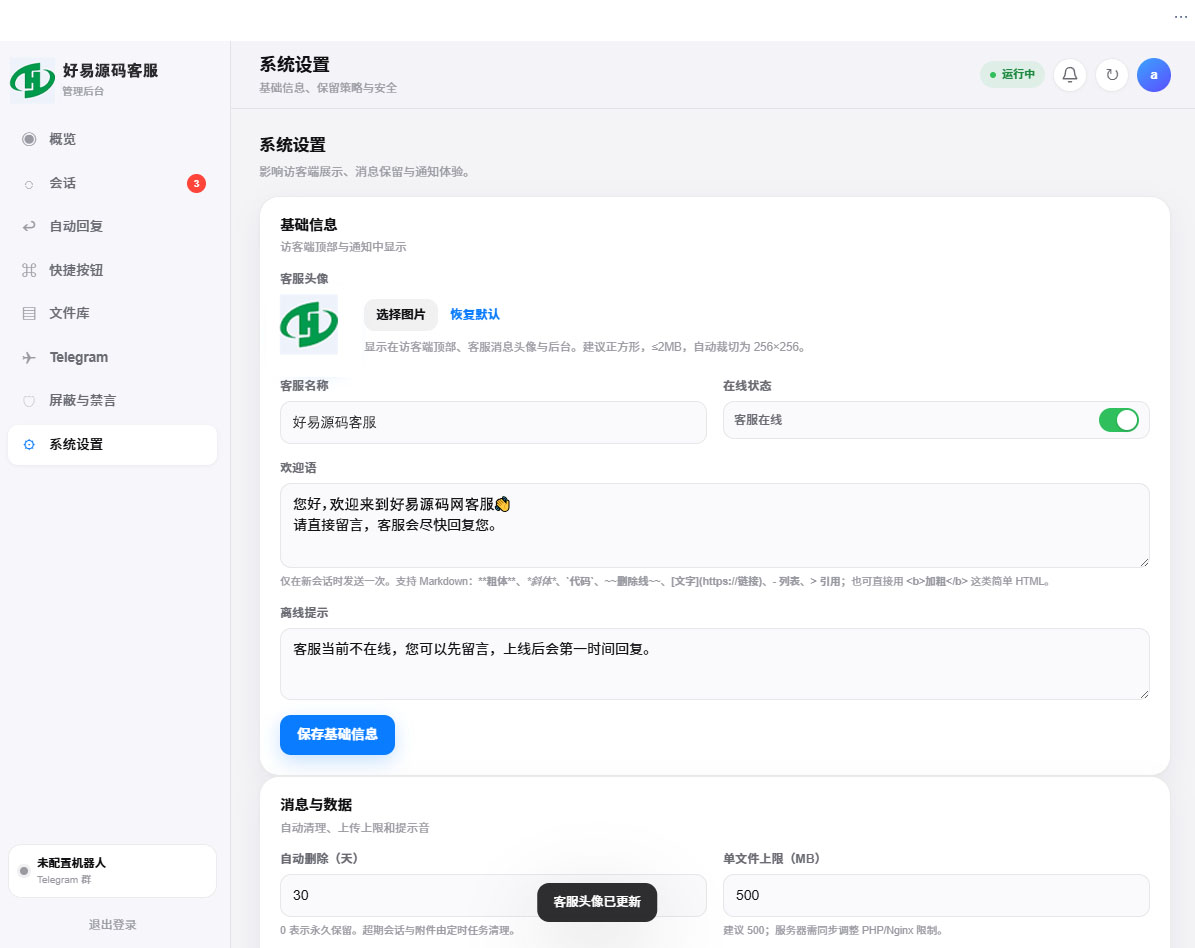Click the 系统设置 gear icon in sidebar
The width and height of the screenshot is (1195, 948).
(x=29, y=444)
